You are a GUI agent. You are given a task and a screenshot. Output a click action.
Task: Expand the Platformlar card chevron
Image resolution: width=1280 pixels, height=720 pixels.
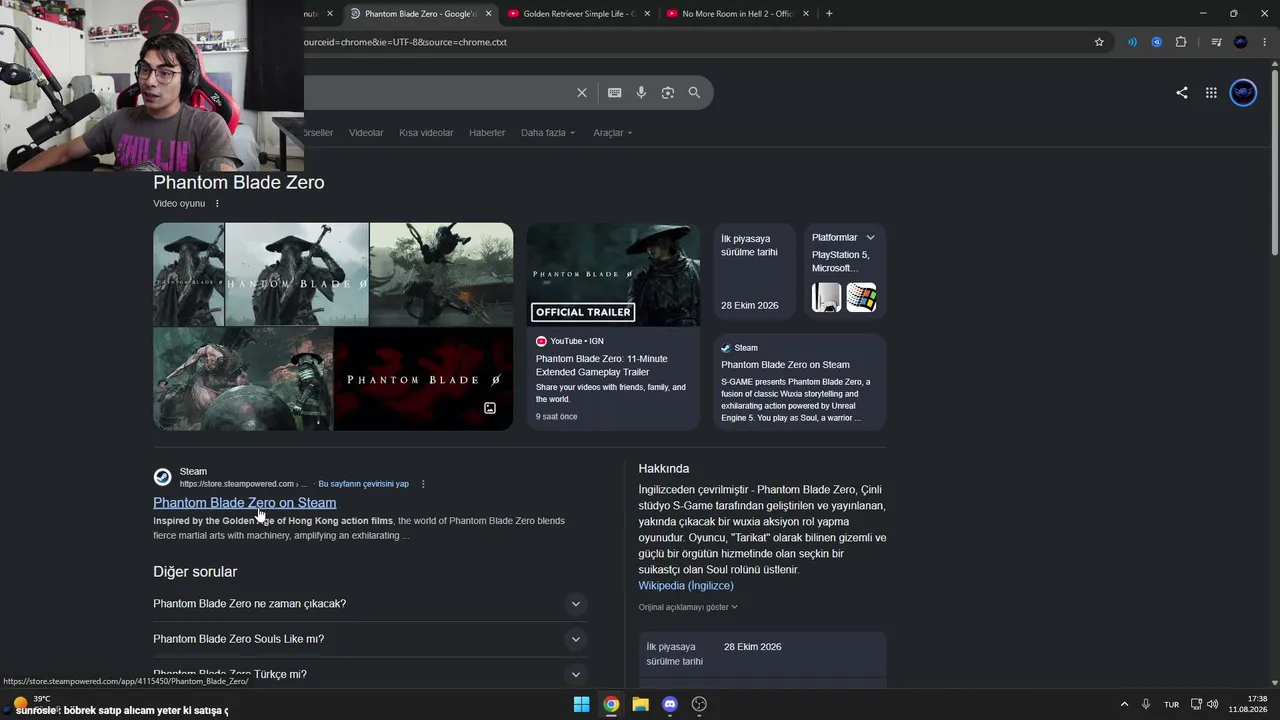(x=870, y=238)
